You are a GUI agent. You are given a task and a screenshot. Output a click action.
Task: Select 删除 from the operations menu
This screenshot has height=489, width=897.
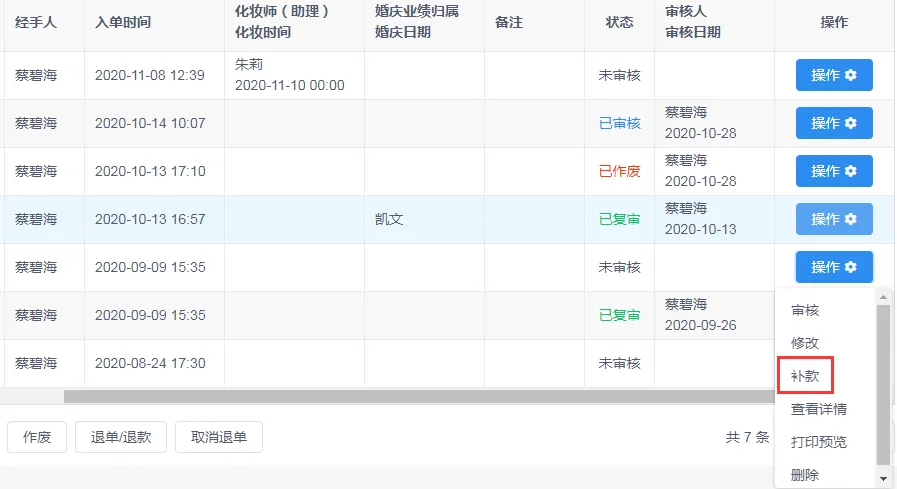pyautogui.click(x=805, y=475)
